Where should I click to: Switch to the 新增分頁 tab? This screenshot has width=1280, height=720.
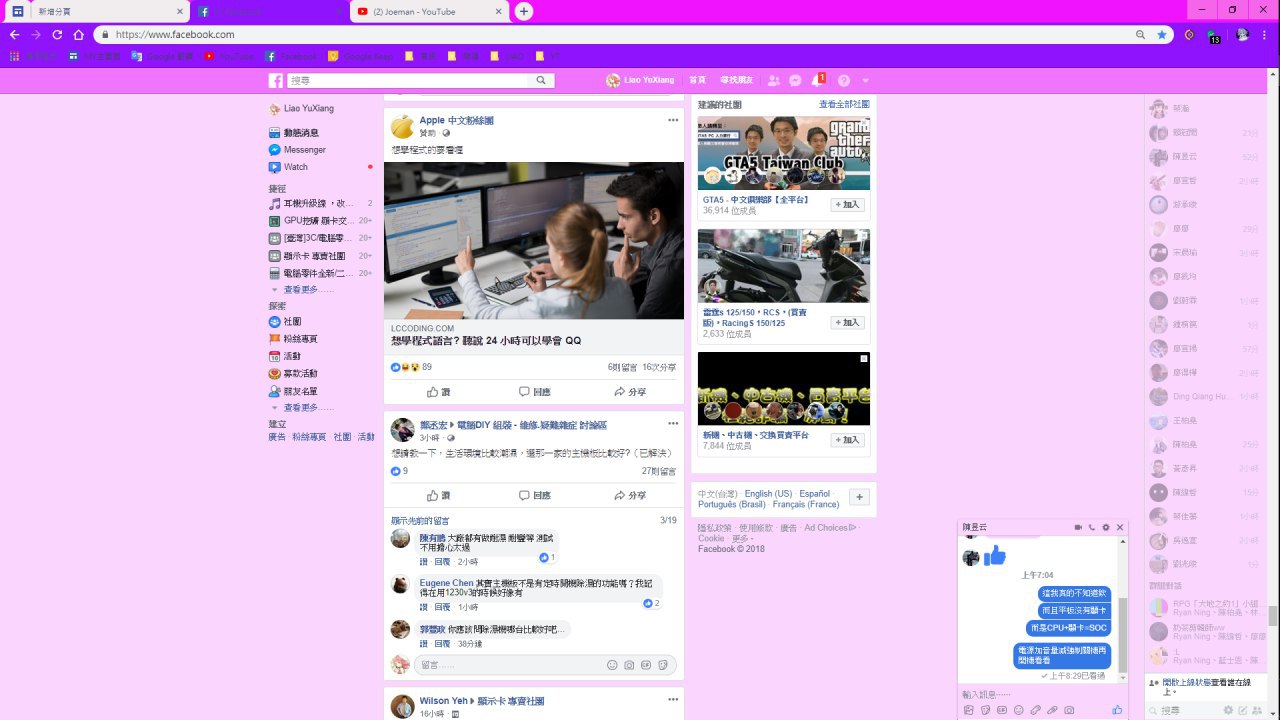(96, 11)
